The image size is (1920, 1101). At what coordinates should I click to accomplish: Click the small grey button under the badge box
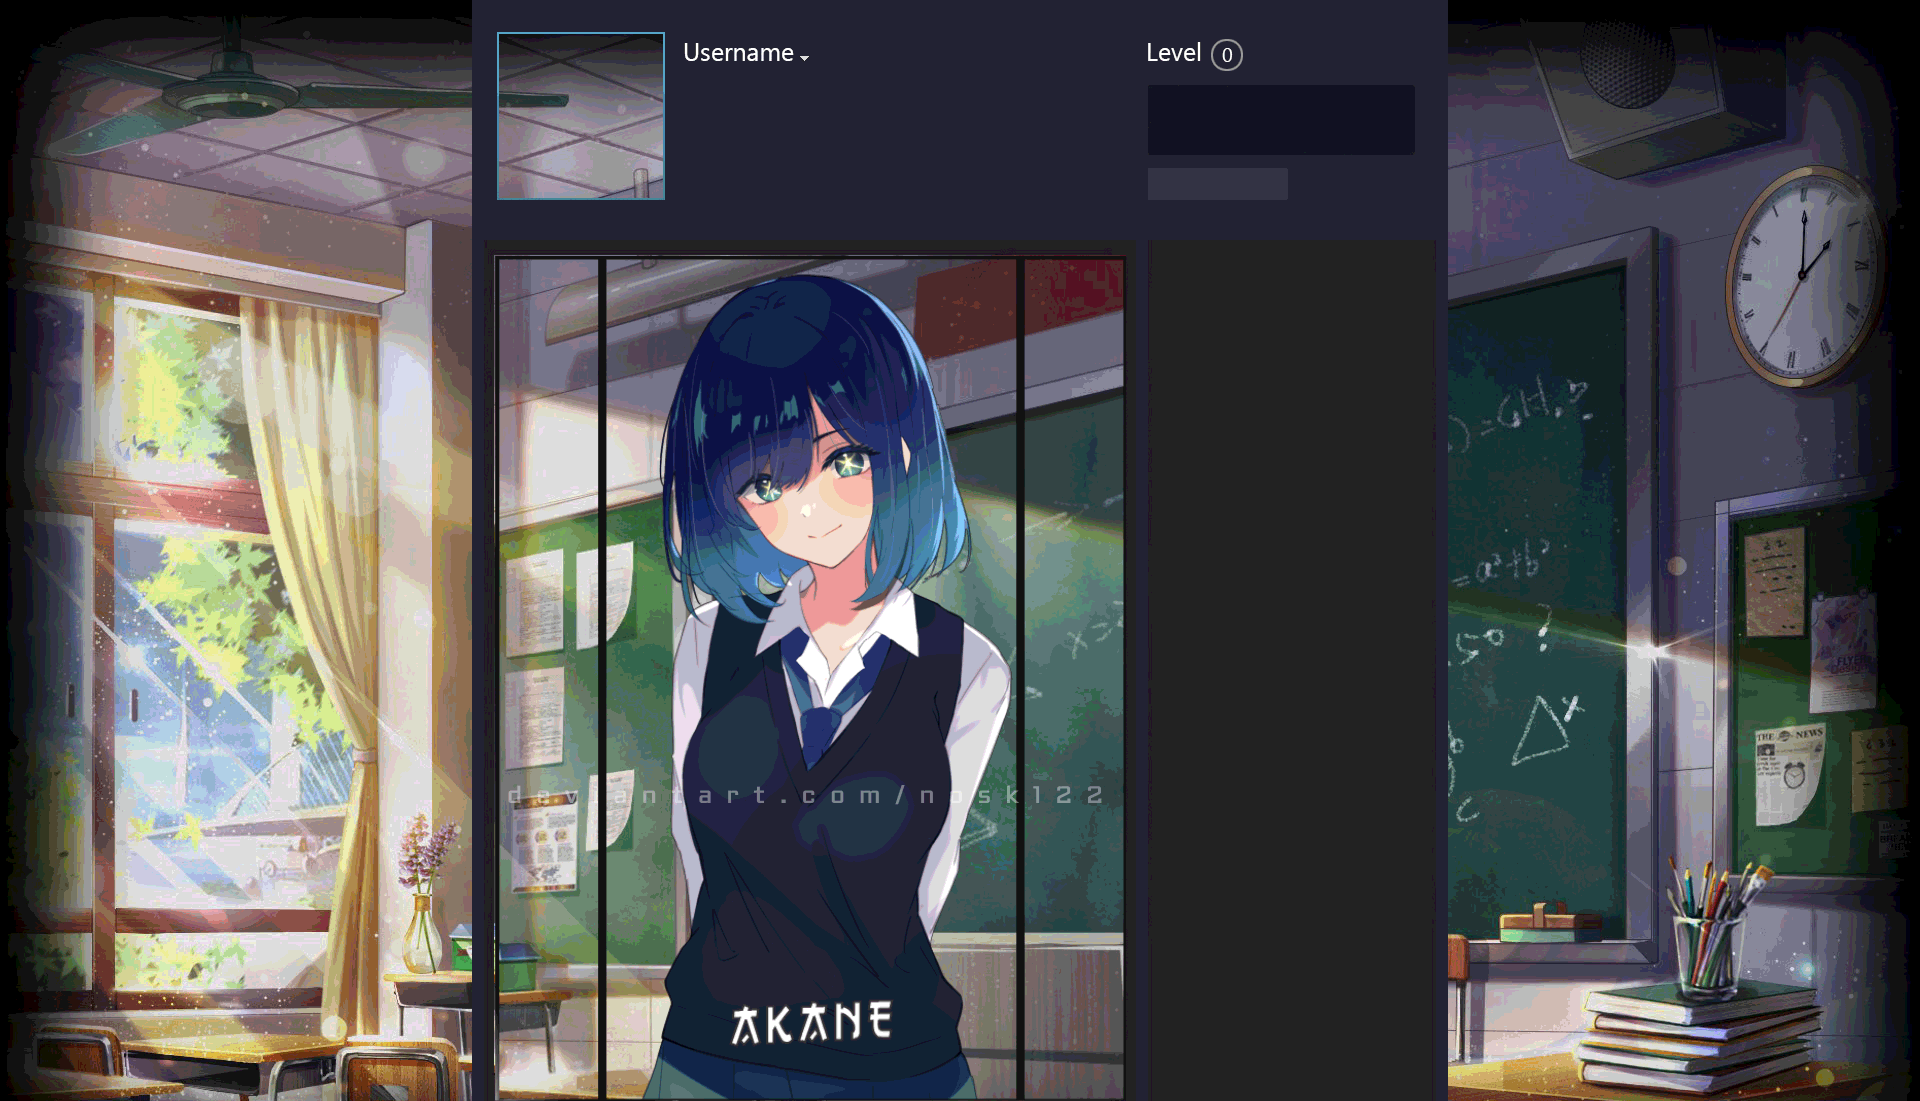pos(1218,184)
